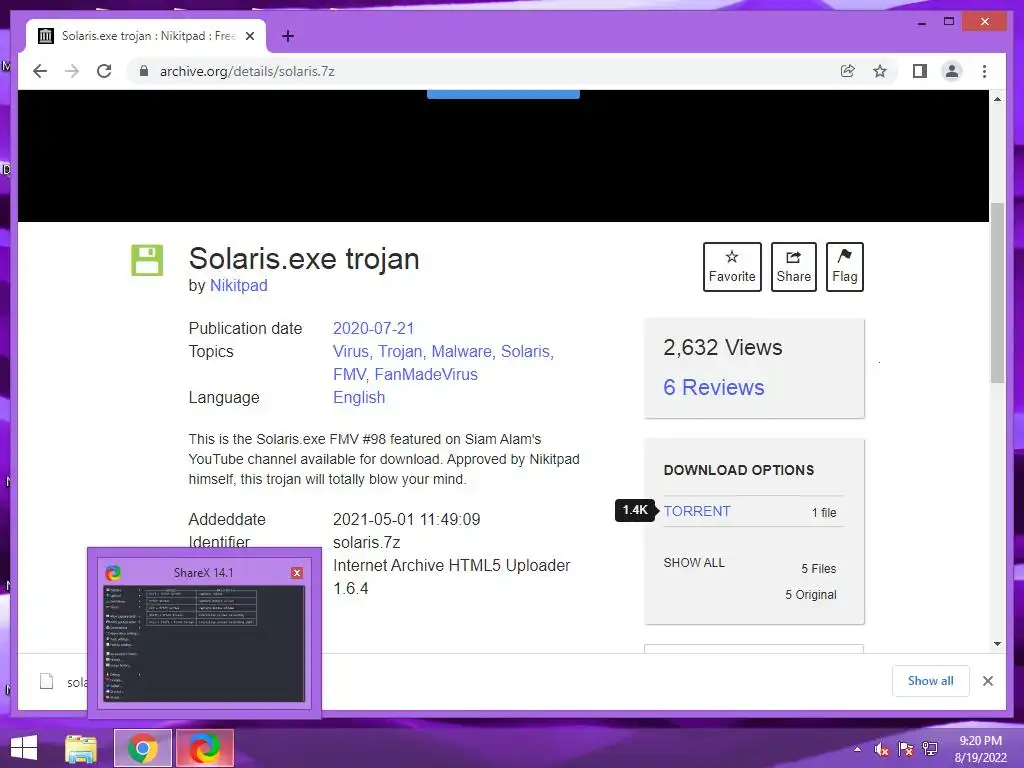Open the Nikitpad author link

(238, 285)
